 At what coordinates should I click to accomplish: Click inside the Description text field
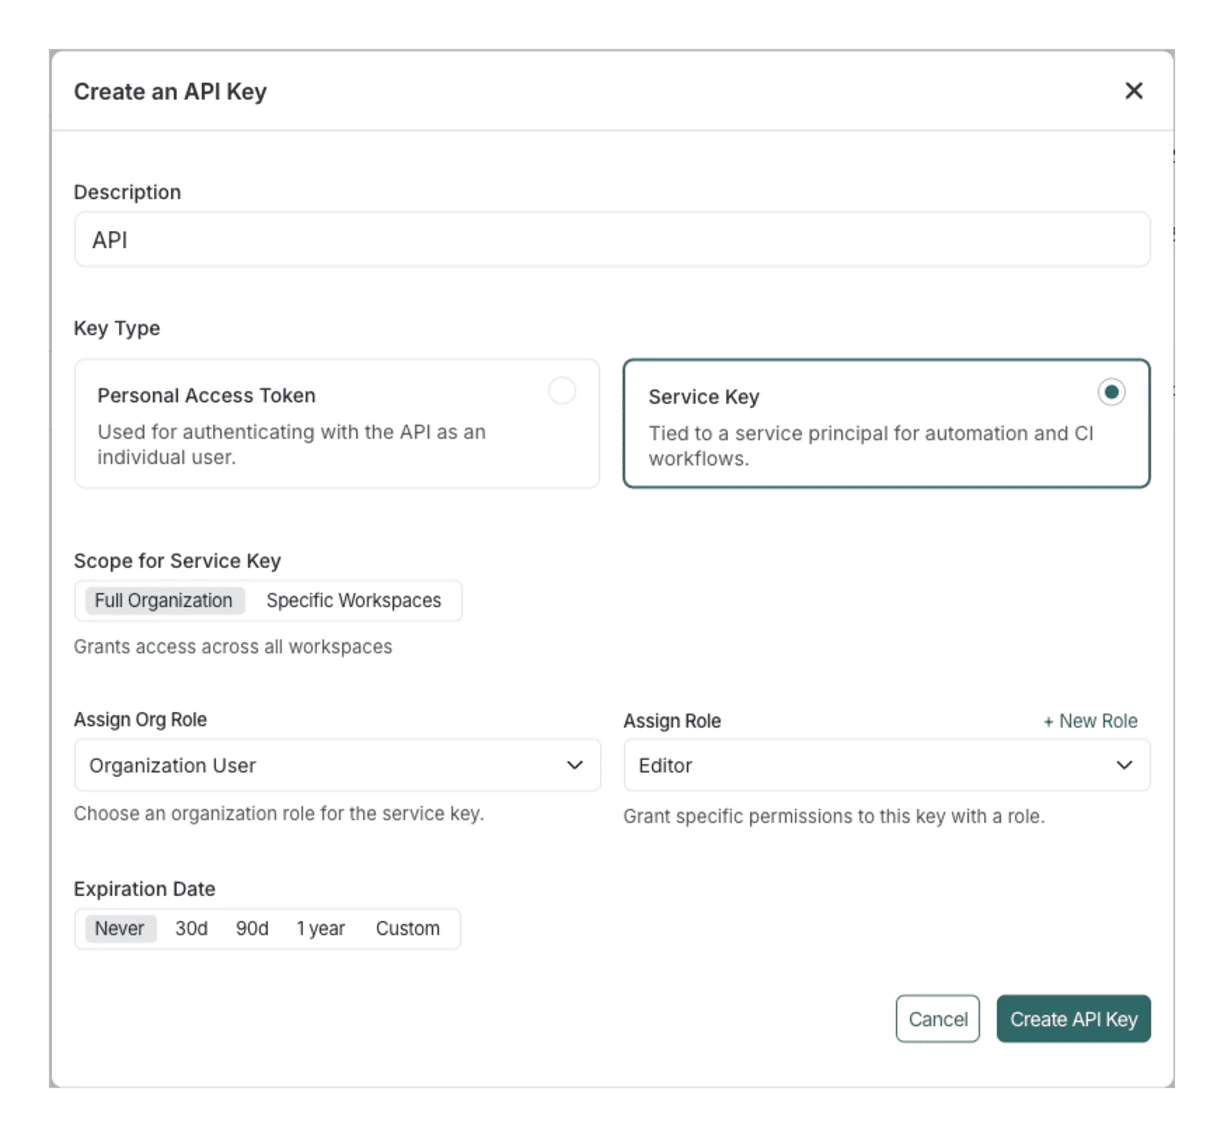(x=612, y=239)
